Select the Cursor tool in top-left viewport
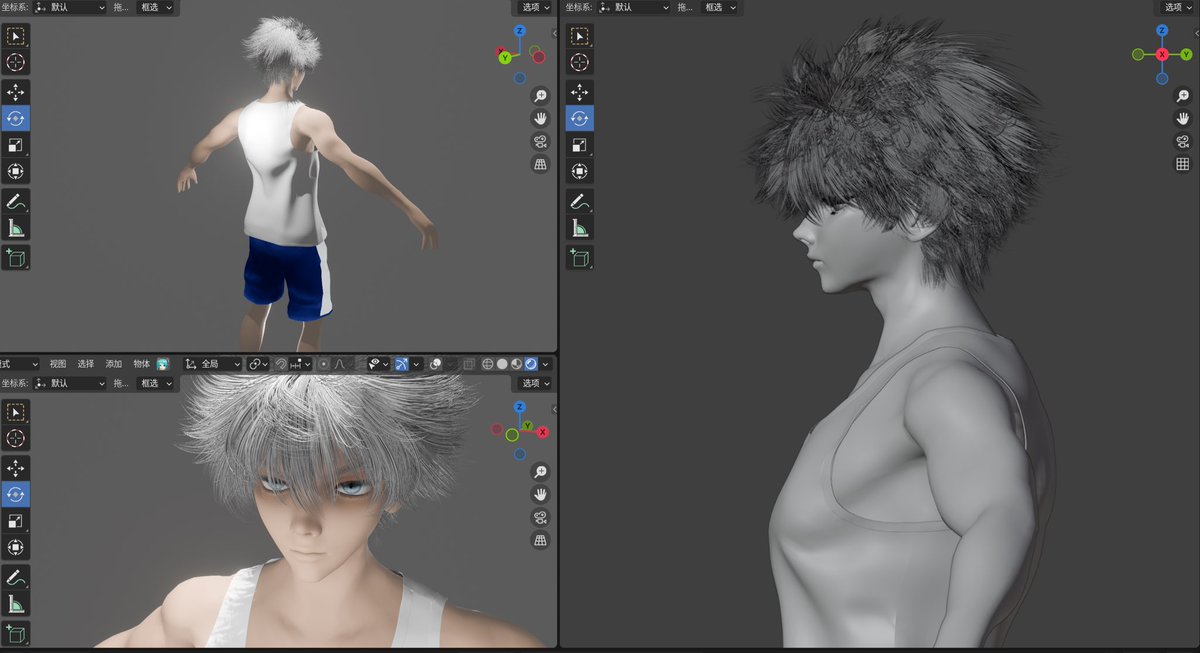 click(16, 62)
